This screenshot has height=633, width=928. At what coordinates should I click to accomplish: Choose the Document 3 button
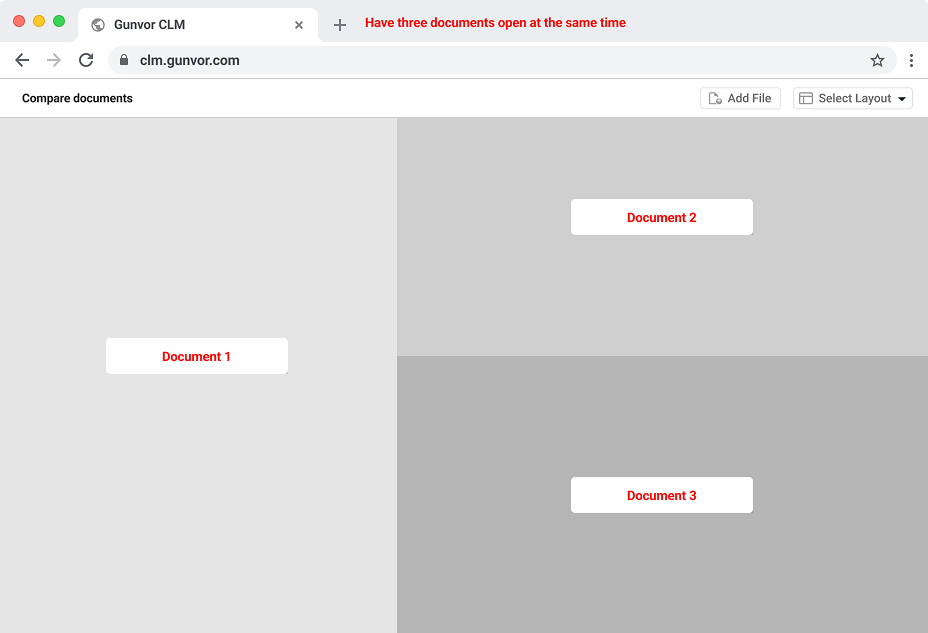661,495
